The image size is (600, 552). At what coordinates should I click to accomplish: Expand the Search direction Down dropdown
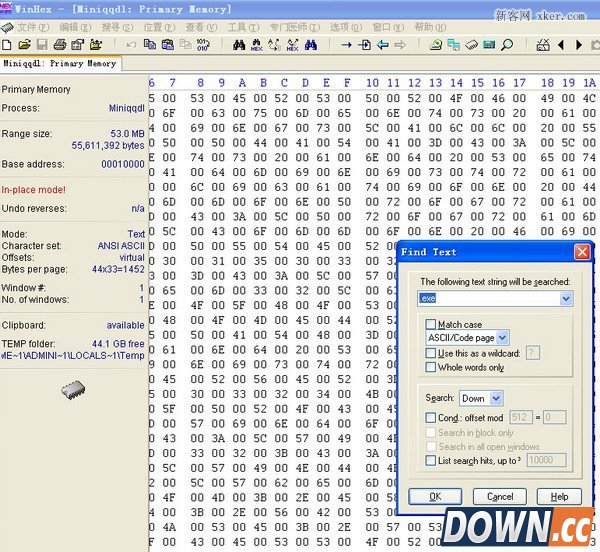click(494, 398)
